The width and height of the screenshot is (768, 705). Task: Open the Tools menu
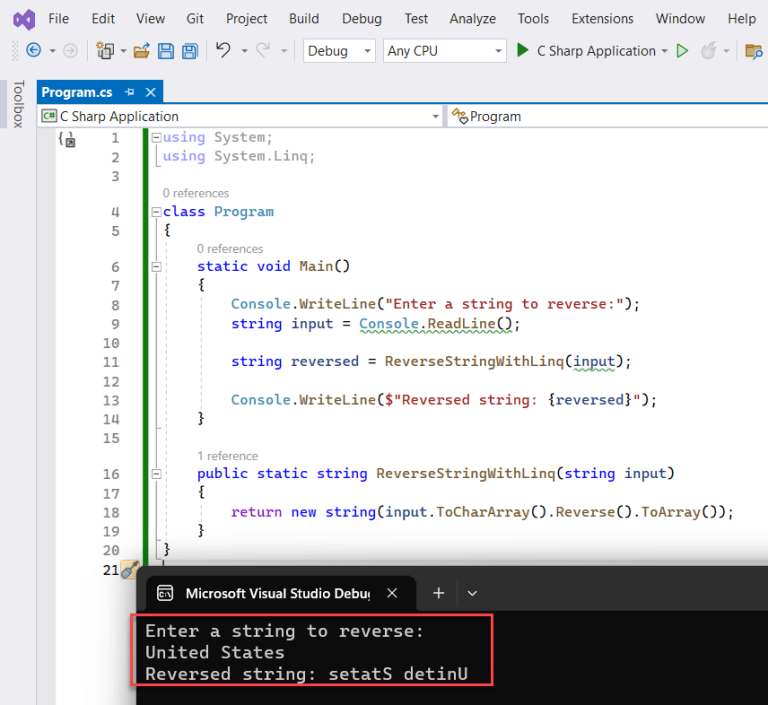533,19
